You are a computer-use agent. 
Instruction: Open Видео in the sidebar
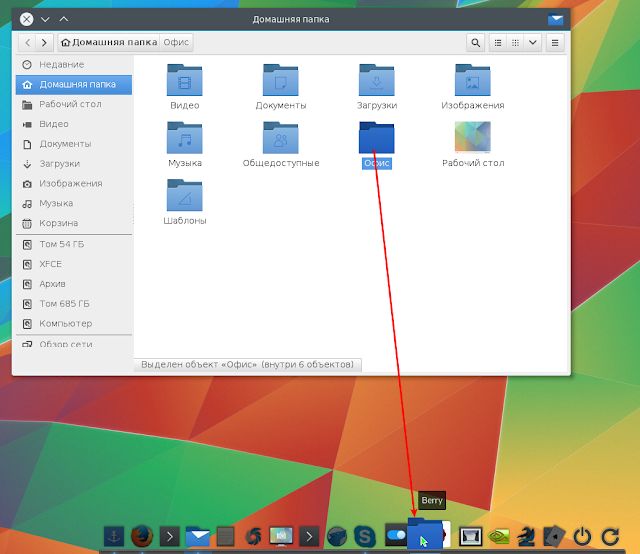(74, 124)
